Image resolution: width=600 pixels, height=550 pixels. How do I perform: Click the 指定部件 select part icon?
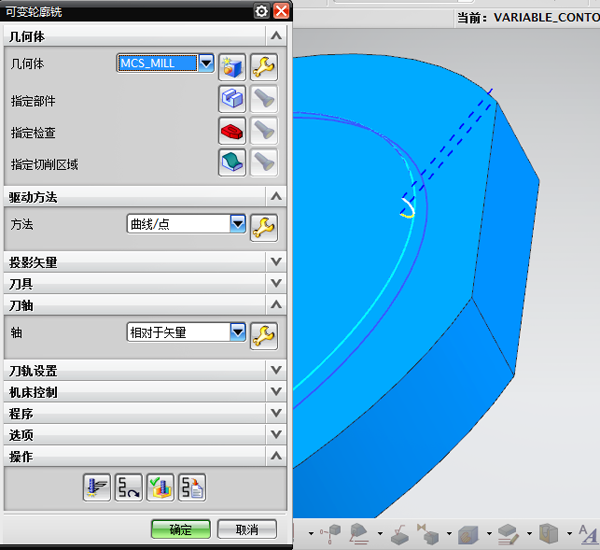point(232,98)
